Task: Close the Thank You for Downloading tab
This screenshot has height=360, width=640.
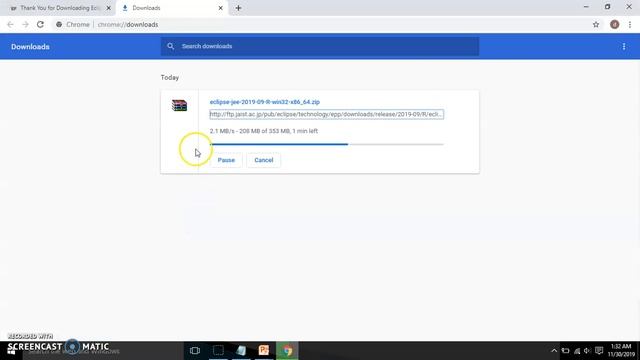Action: [109, 8]
